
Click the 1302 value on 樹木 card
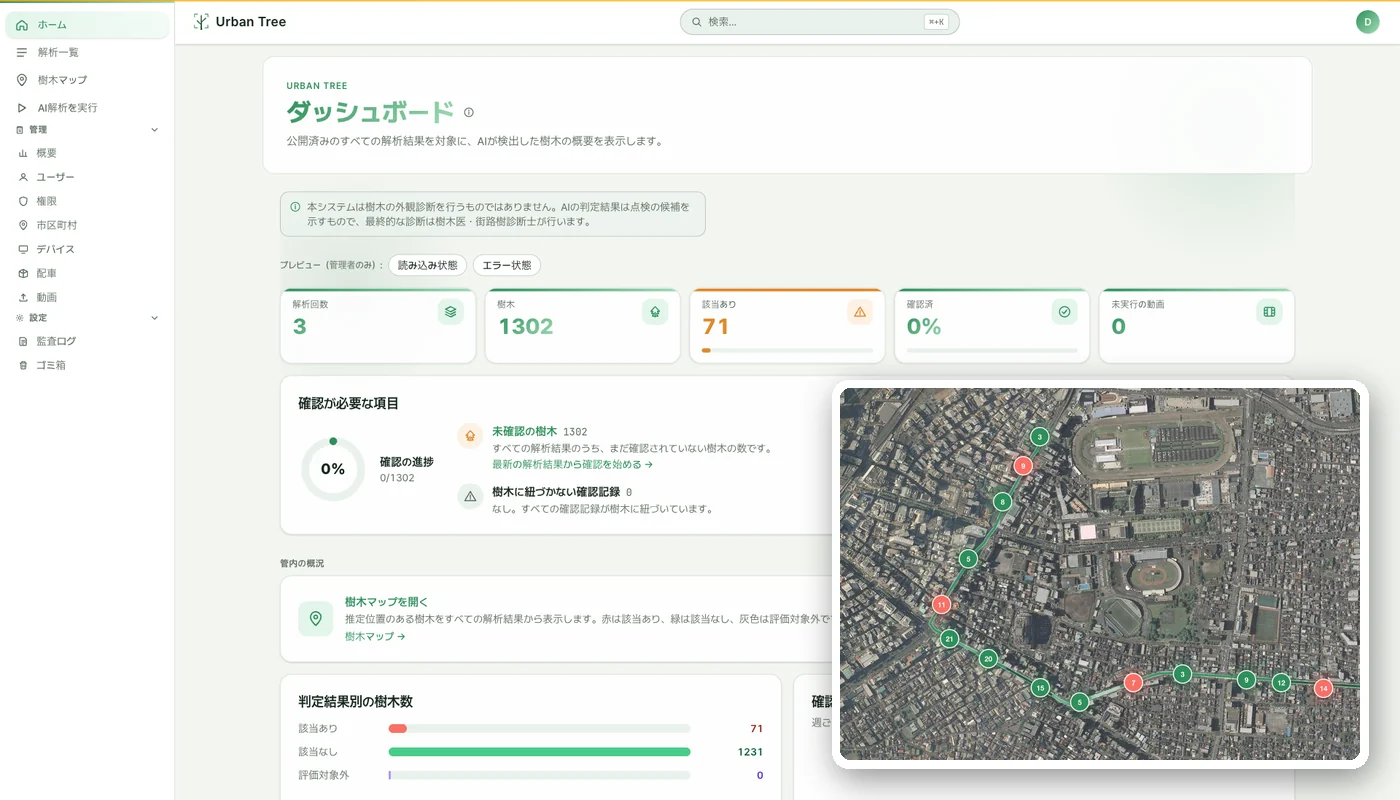pos(525,326)
